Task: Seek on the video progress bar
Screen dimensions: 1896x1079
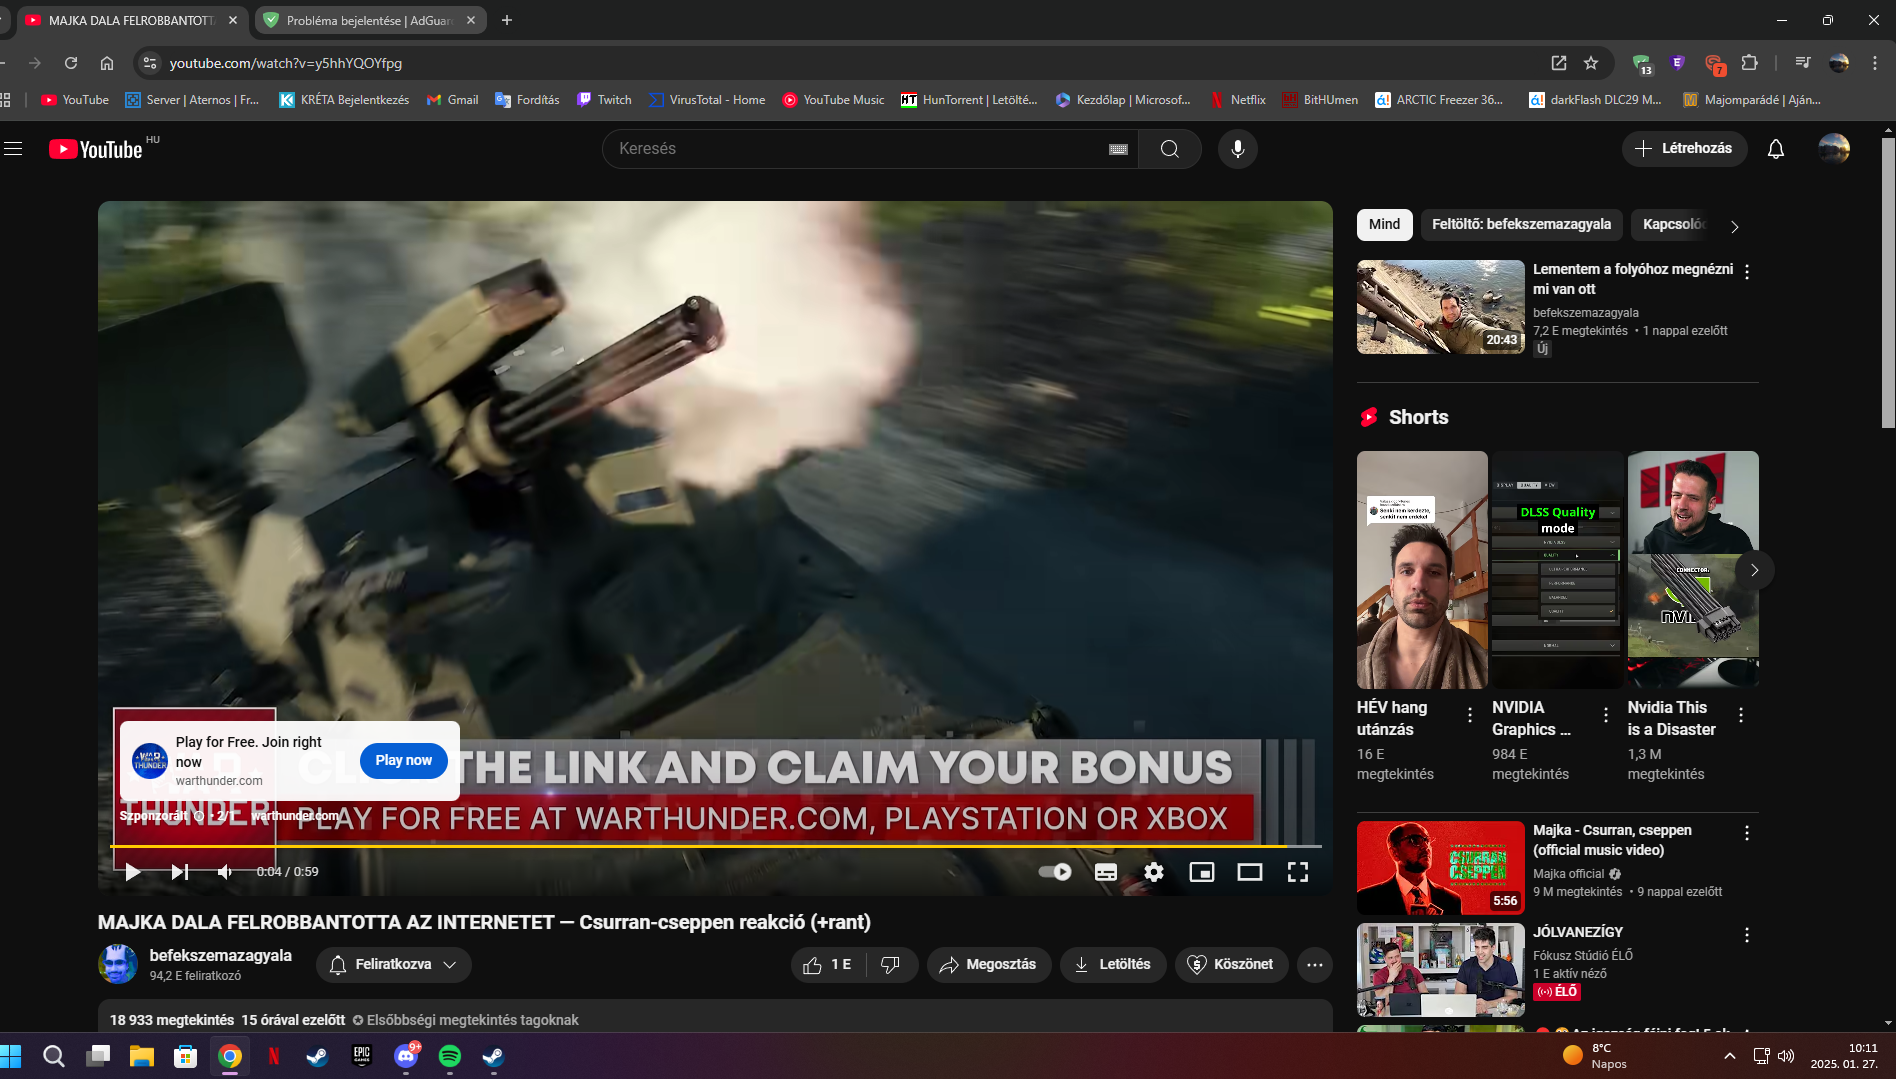Action: tap(716, 846)
